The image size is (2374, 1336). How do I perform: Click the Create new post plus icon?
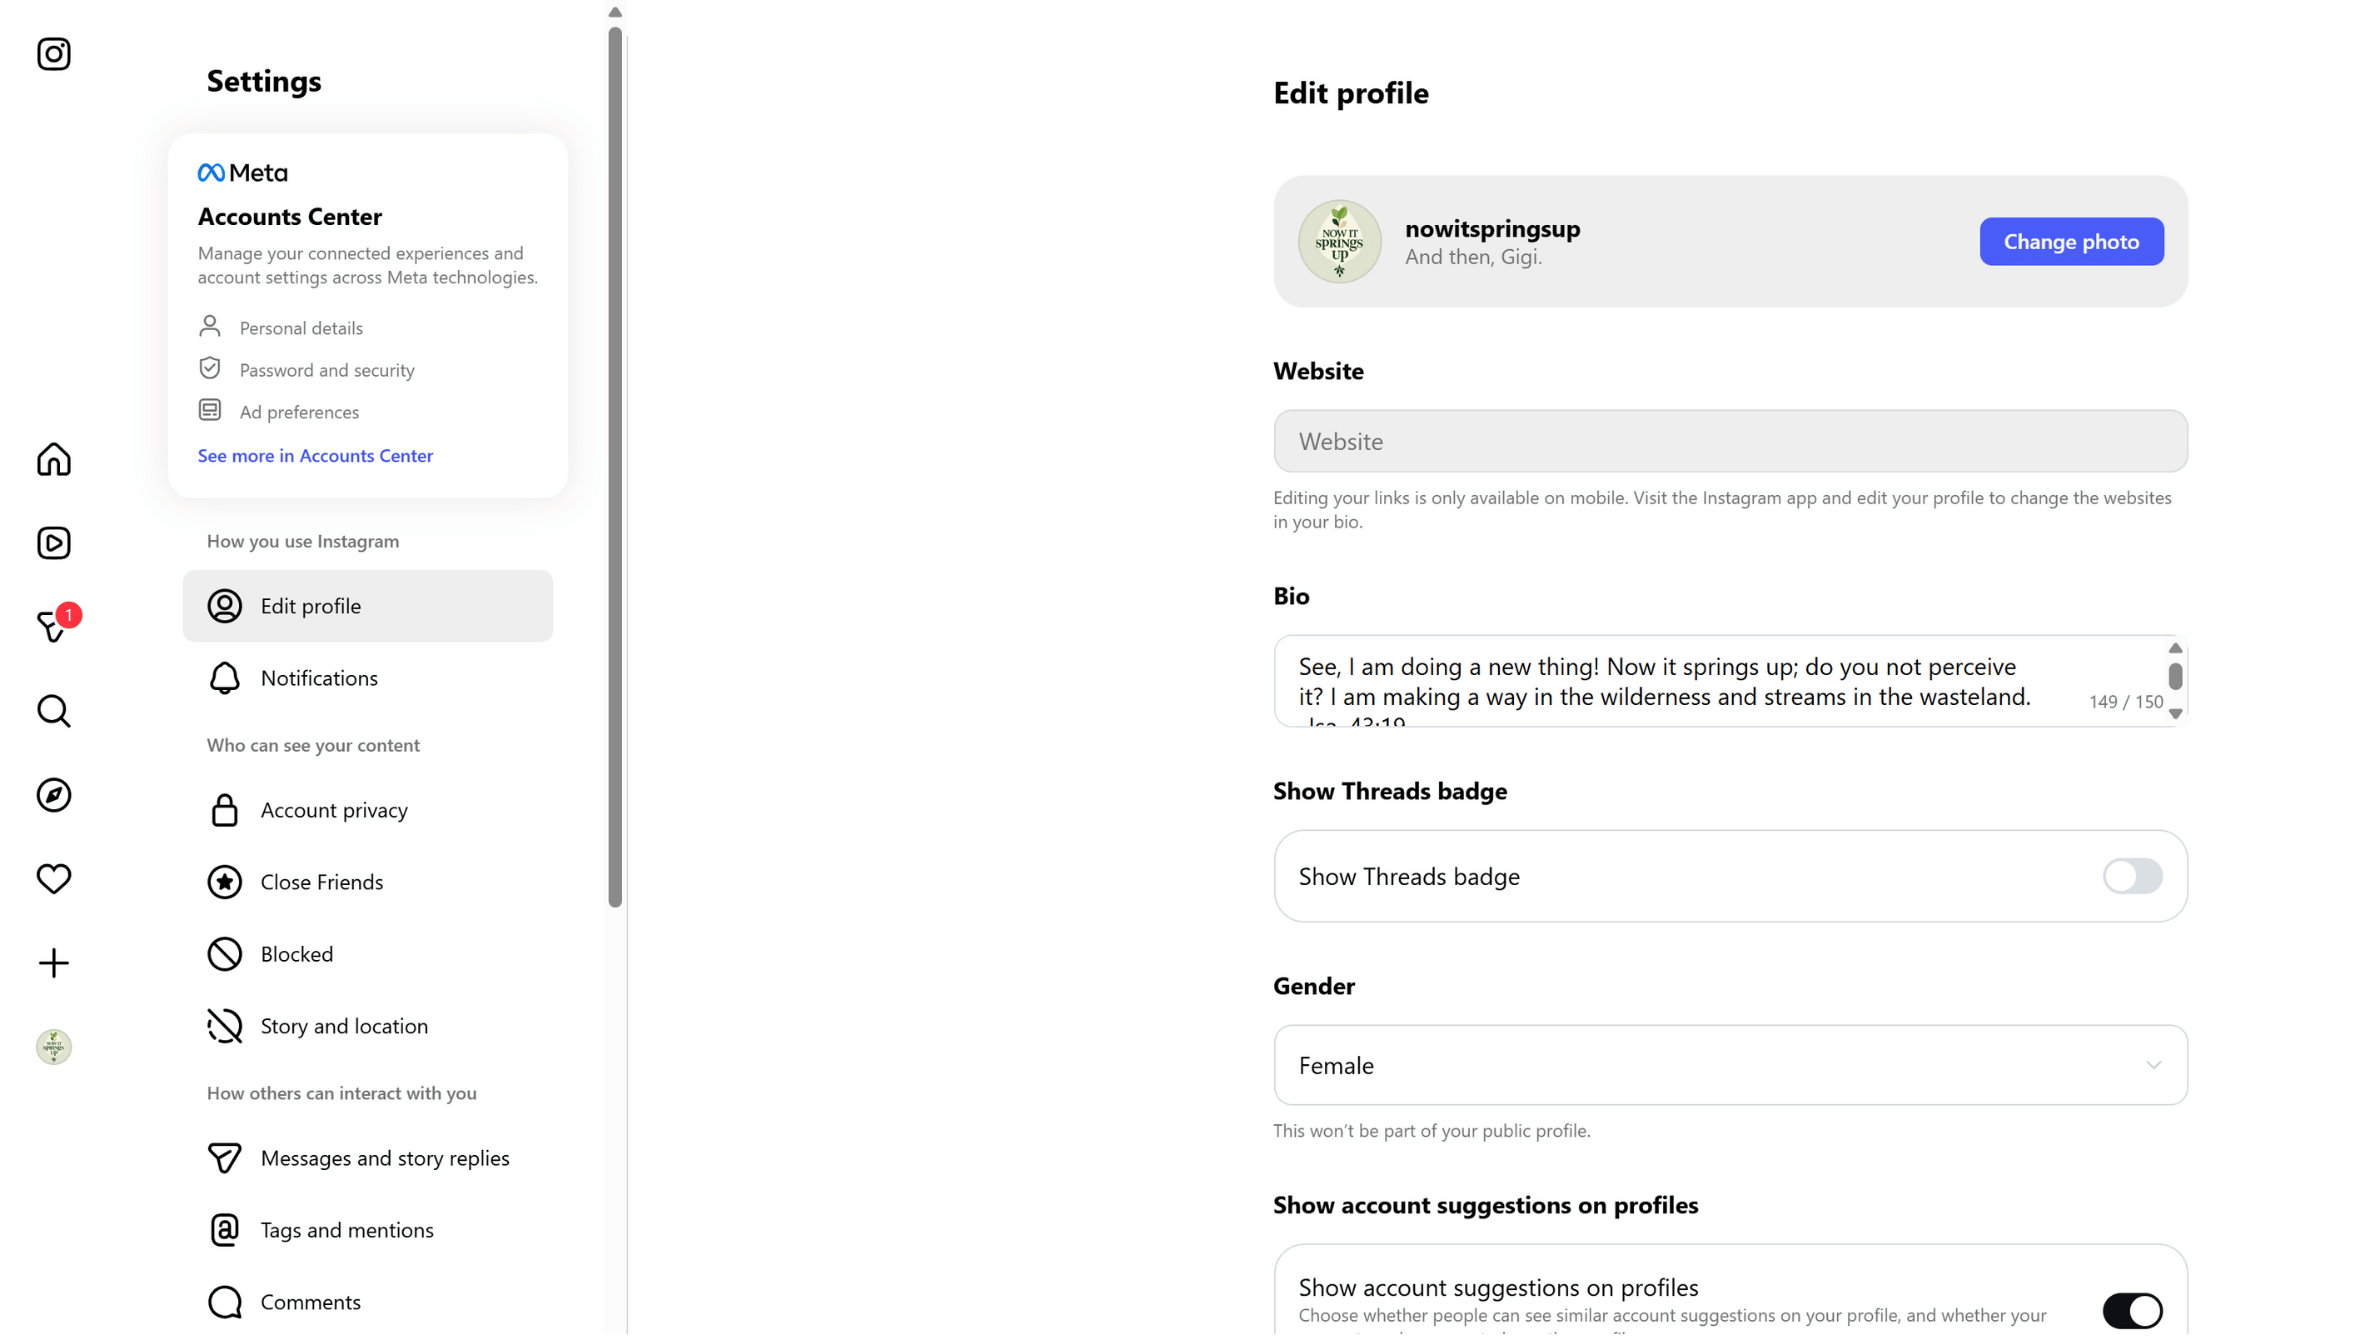pyautogui.click(x=54, y=963)
